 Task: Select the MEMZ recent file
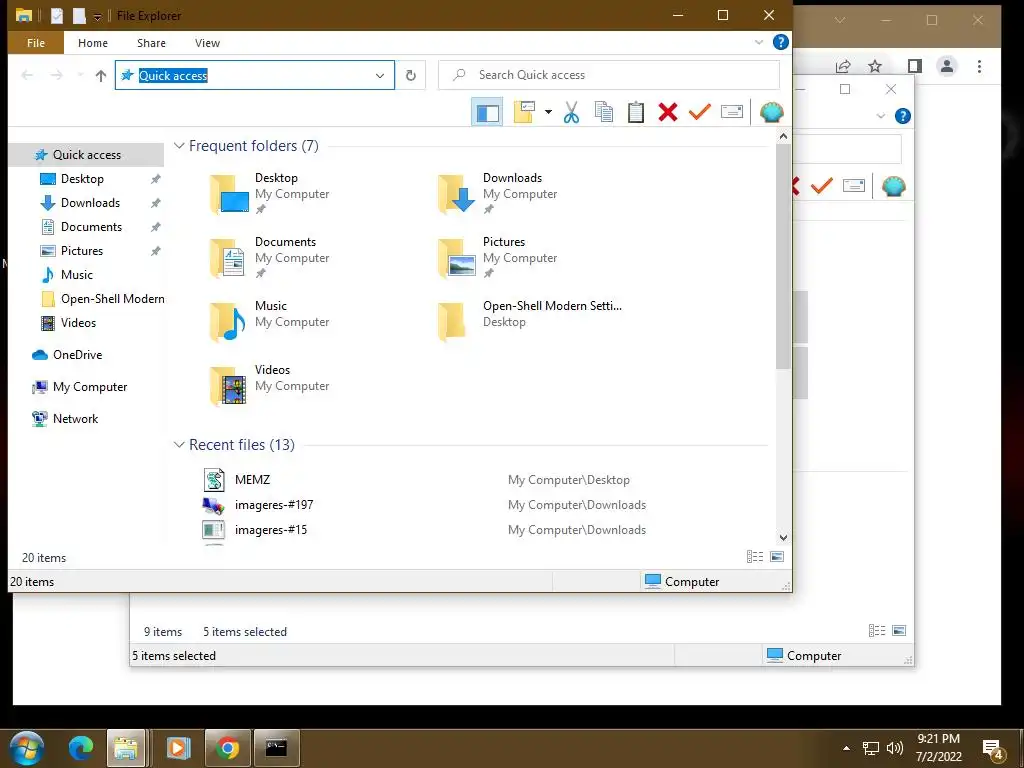(x=252, y=480)
